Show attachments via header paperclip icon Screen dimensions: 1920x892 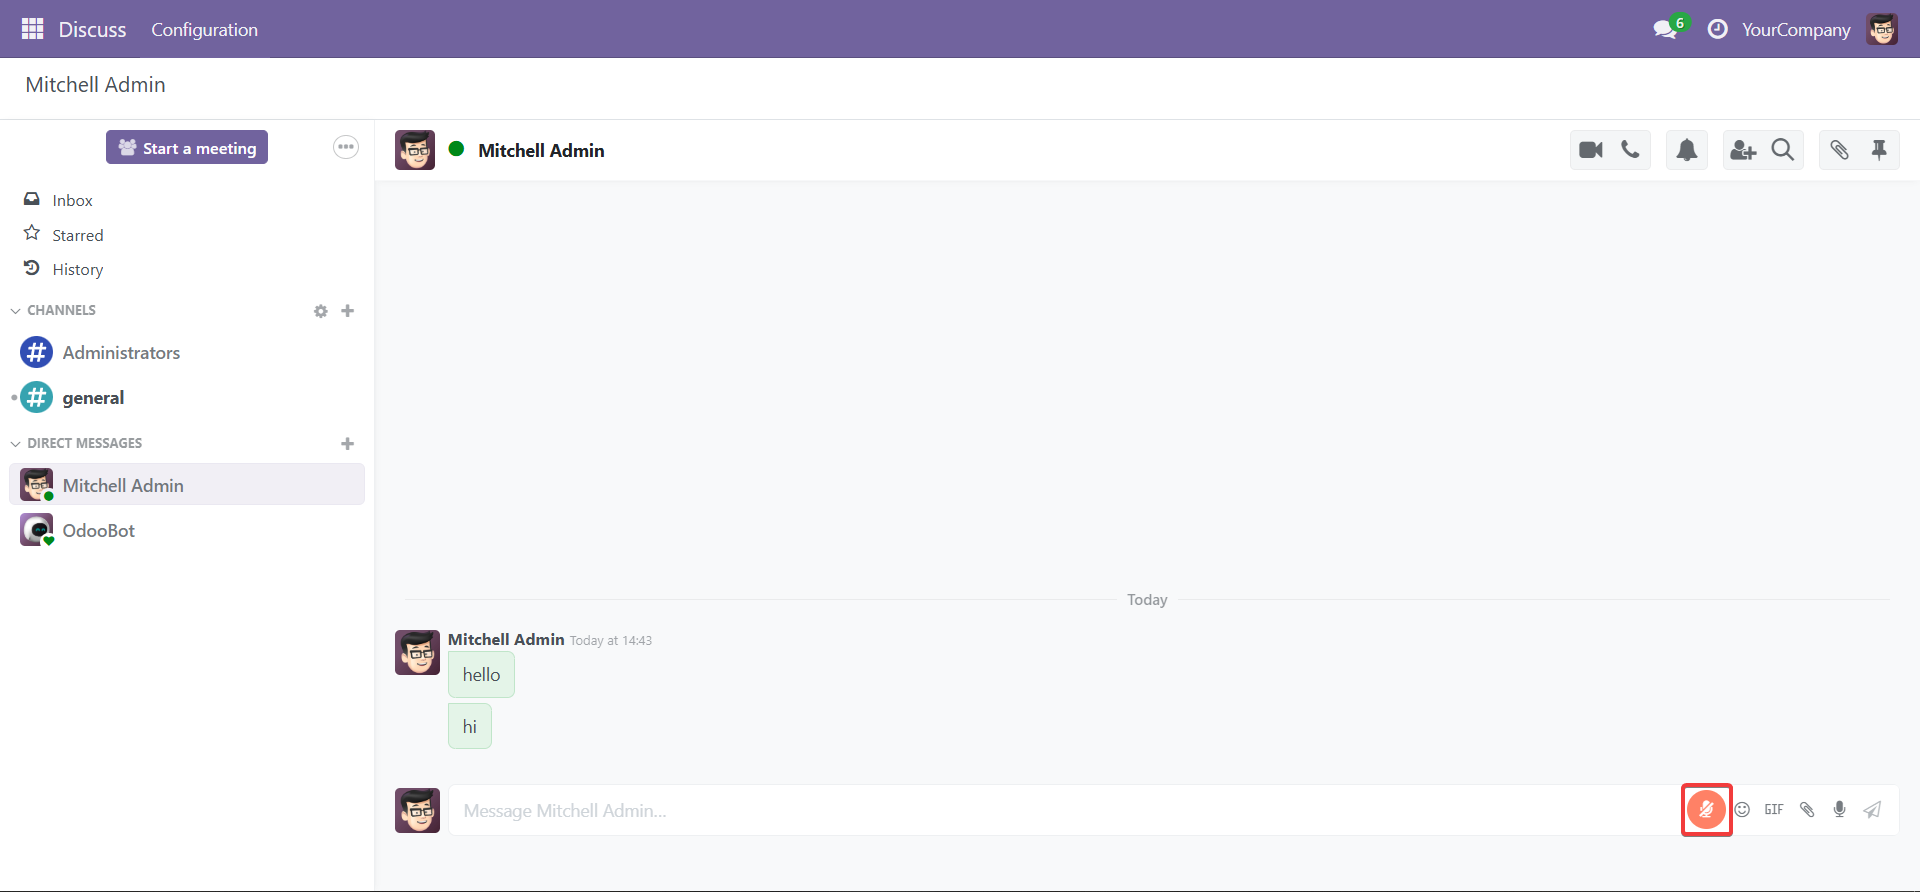click(x=1839, y=150)
